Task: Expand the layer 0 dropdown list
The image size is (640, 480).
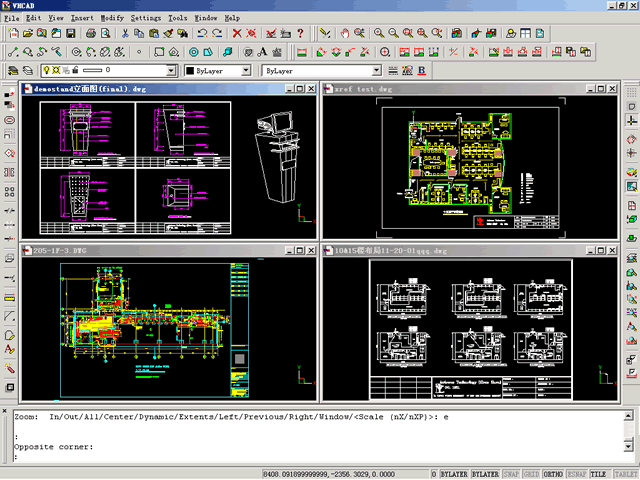Action: [171, 71]
